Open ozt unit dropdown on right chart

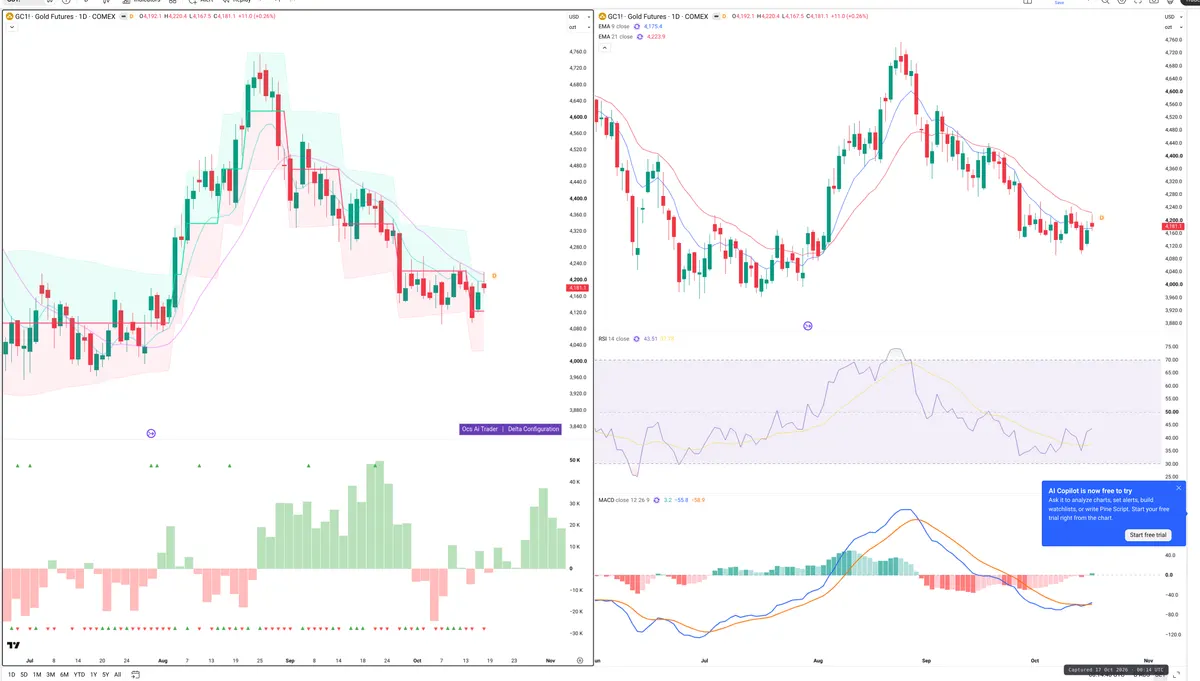point(1173,27)
